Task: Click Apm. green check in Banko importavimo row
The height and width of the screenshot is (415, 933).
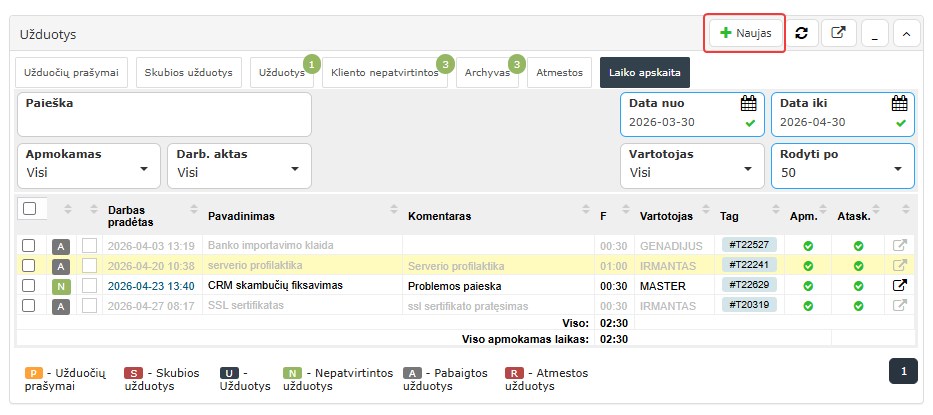Action: 807,245
